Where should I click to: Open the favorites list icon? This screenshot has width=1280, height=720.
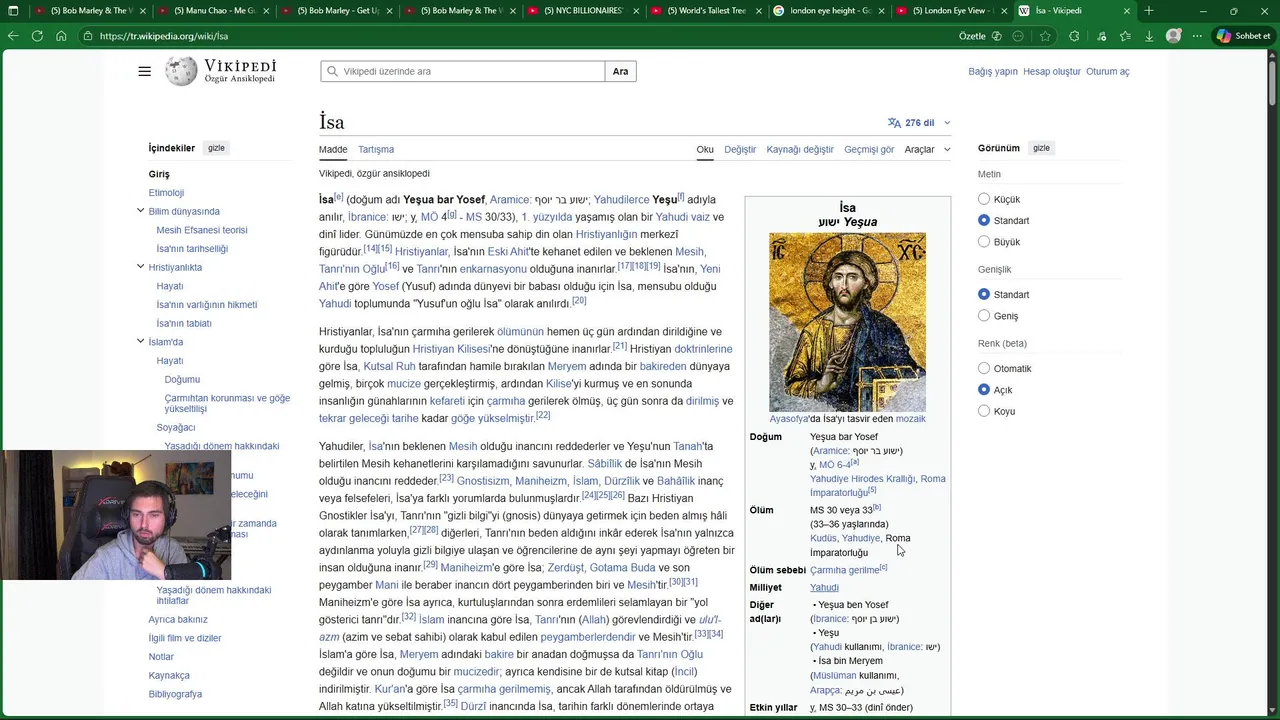[x=1125, y=36]
